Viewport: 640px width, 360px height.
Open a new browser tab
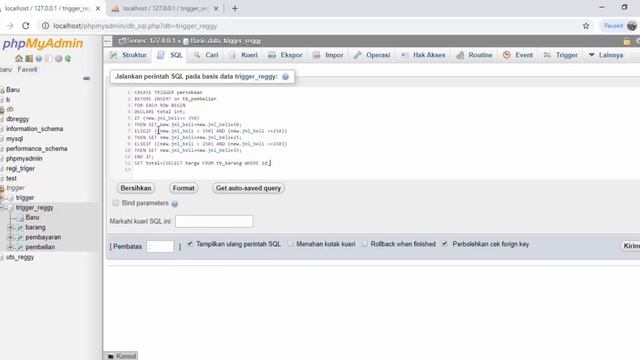(235, 8)
